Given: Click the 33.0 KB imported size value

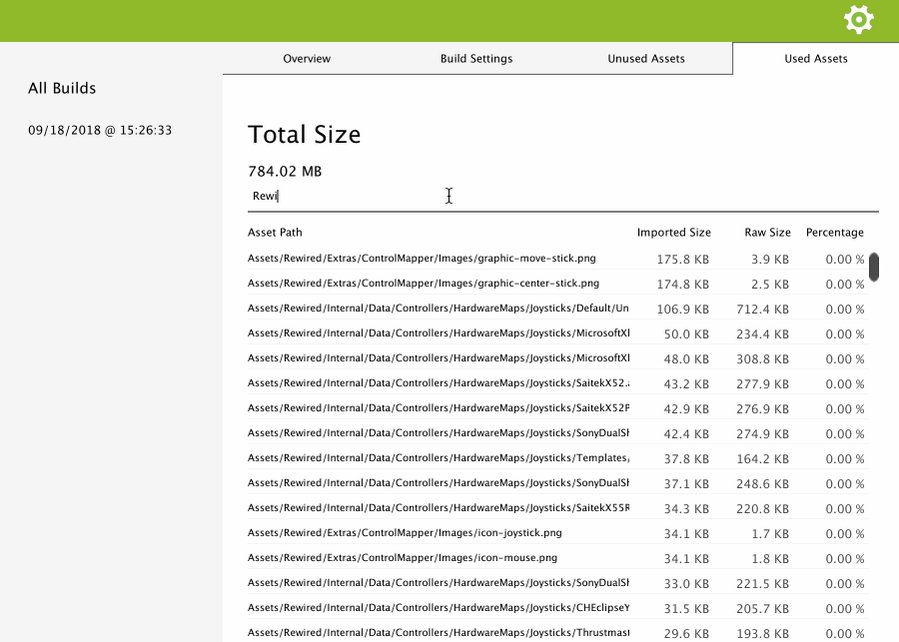Looking at the screenshot, I should [x=686, y=584].
